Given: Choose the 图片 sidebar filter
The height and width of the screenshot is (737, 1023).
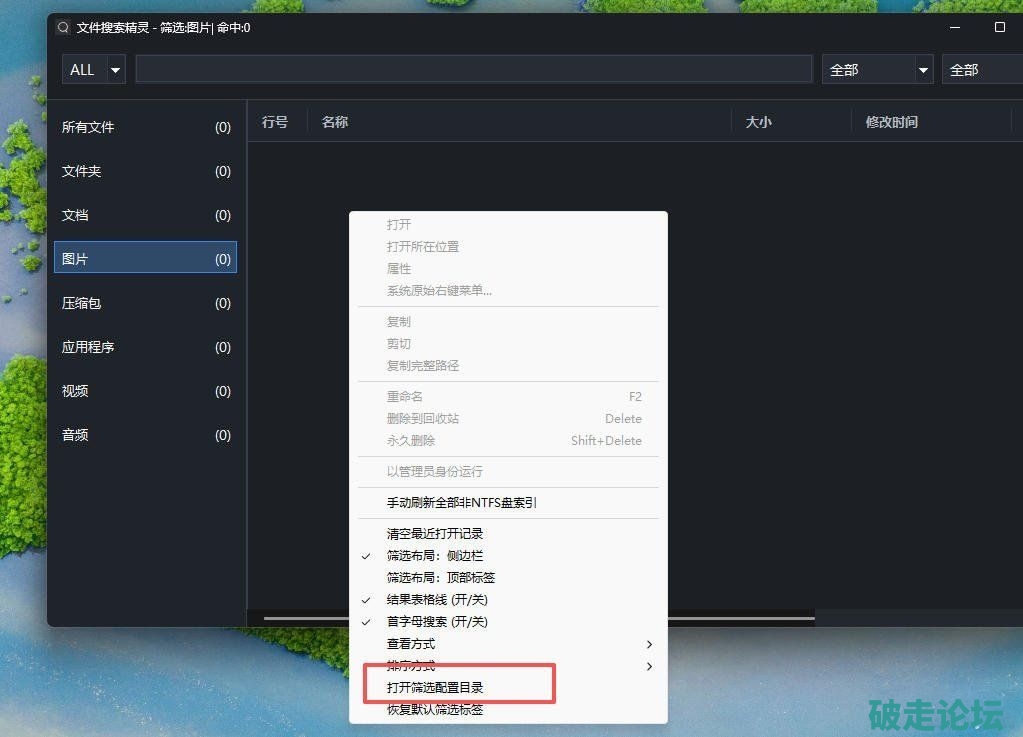Looking at the screenshot, I should 145,259.
